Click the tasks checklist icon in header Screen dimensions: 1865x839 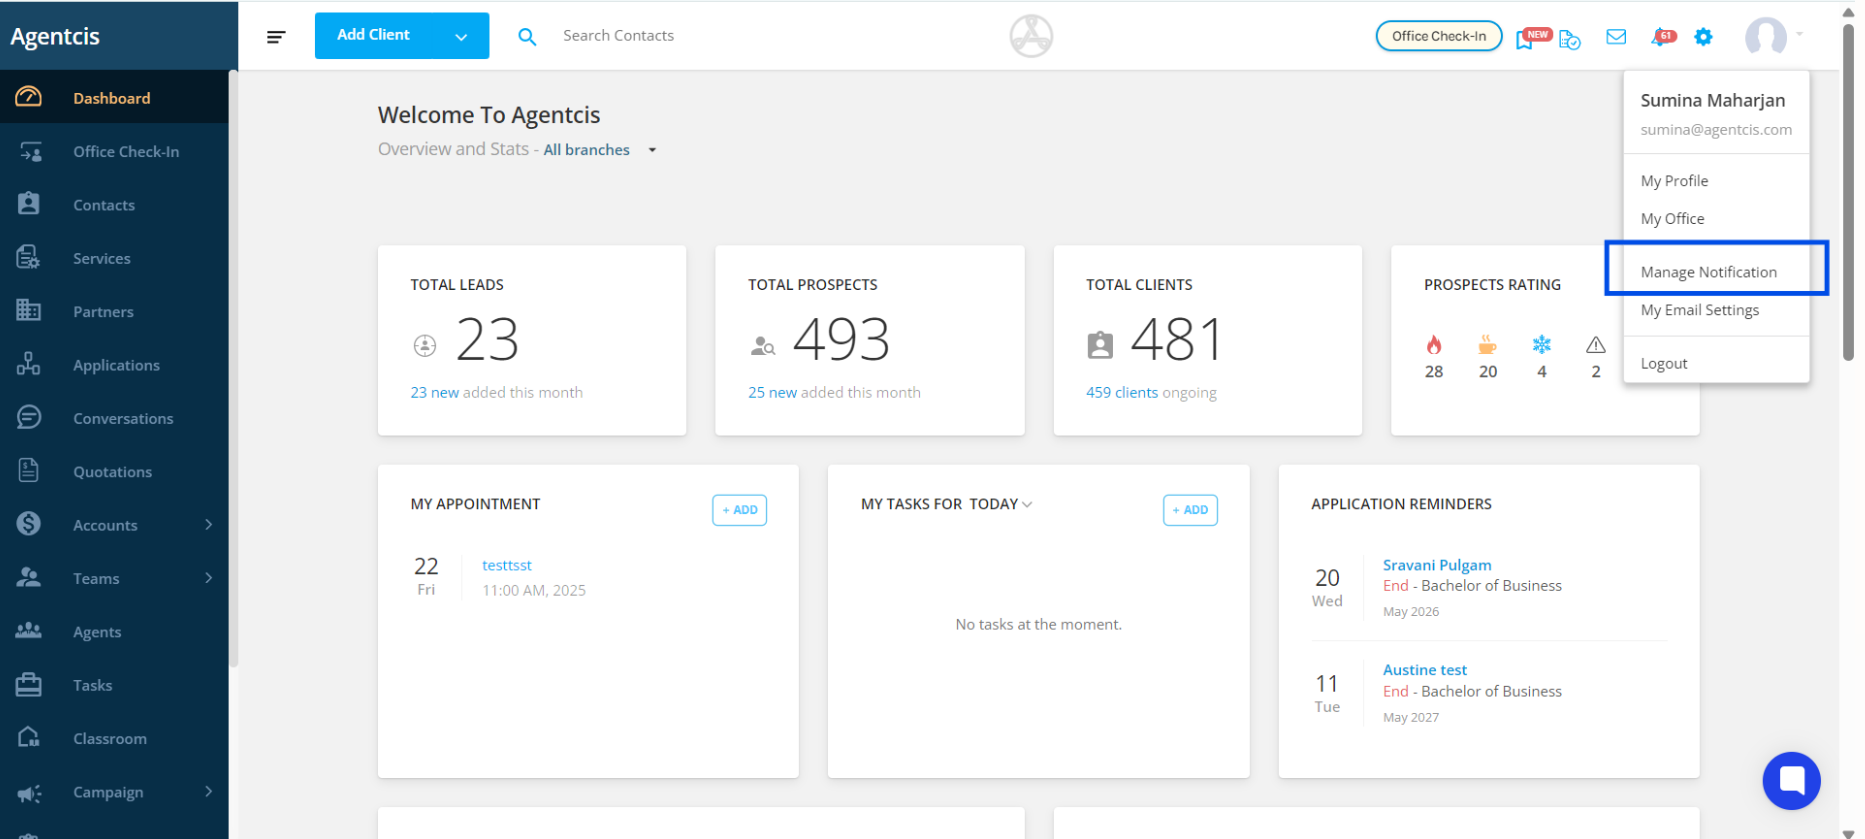click(1570, 39)
